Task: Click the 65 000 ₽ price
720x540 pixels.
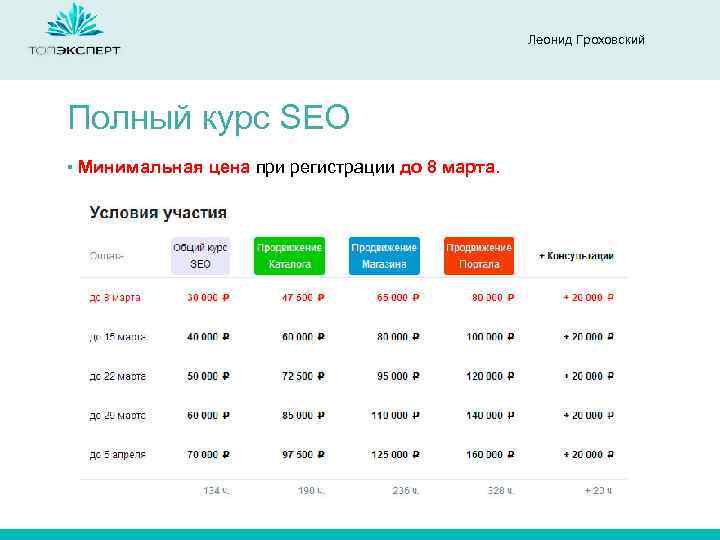Action: tap(398, 298)
